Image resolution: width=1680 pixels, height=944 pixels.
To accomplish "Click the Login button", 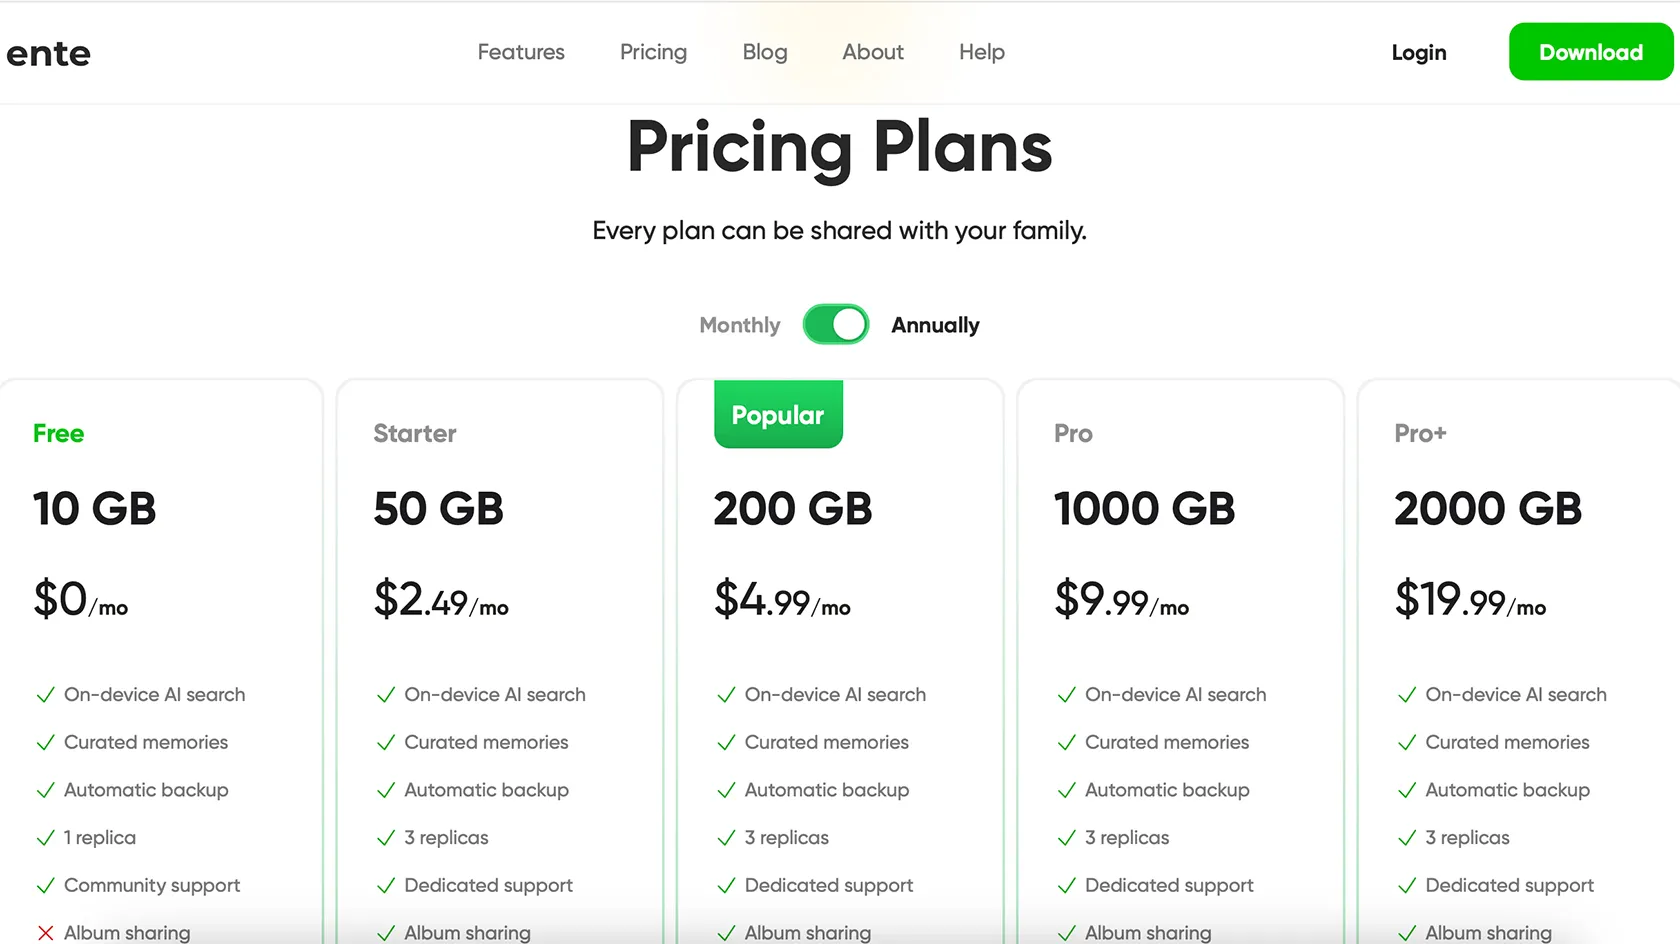I will [x=1418, y=52].
